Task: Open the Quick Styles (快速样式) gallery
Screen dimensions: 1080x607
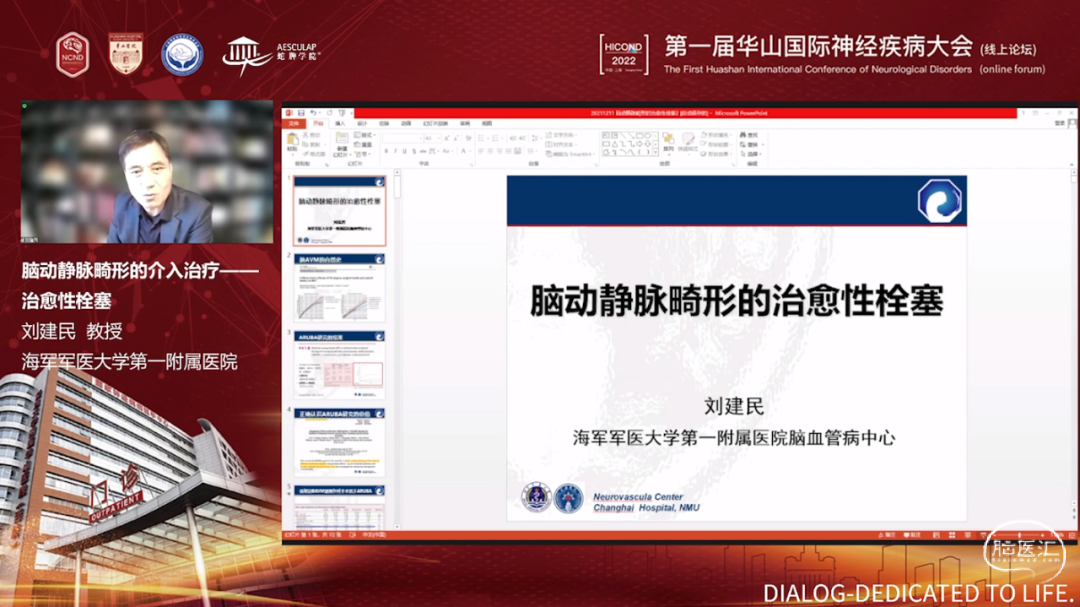Action: tap(688, 143)
